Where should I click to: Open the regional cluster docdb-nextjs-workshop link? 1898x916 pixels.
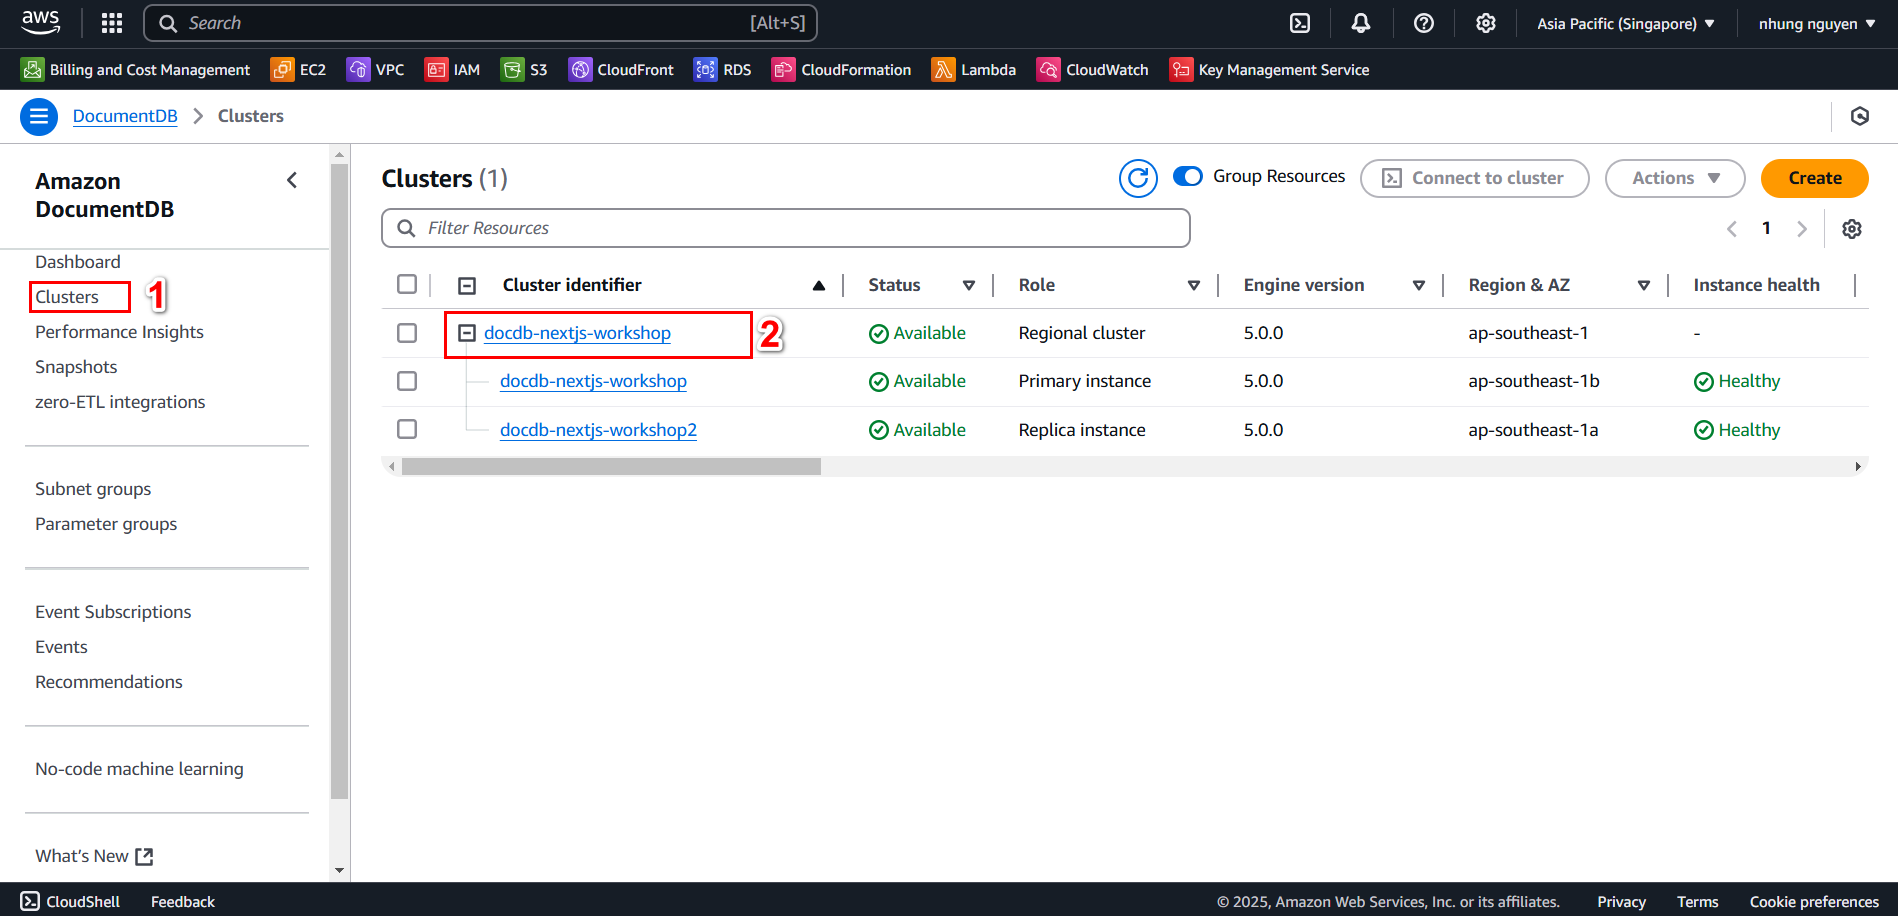(x=577, y=333)
